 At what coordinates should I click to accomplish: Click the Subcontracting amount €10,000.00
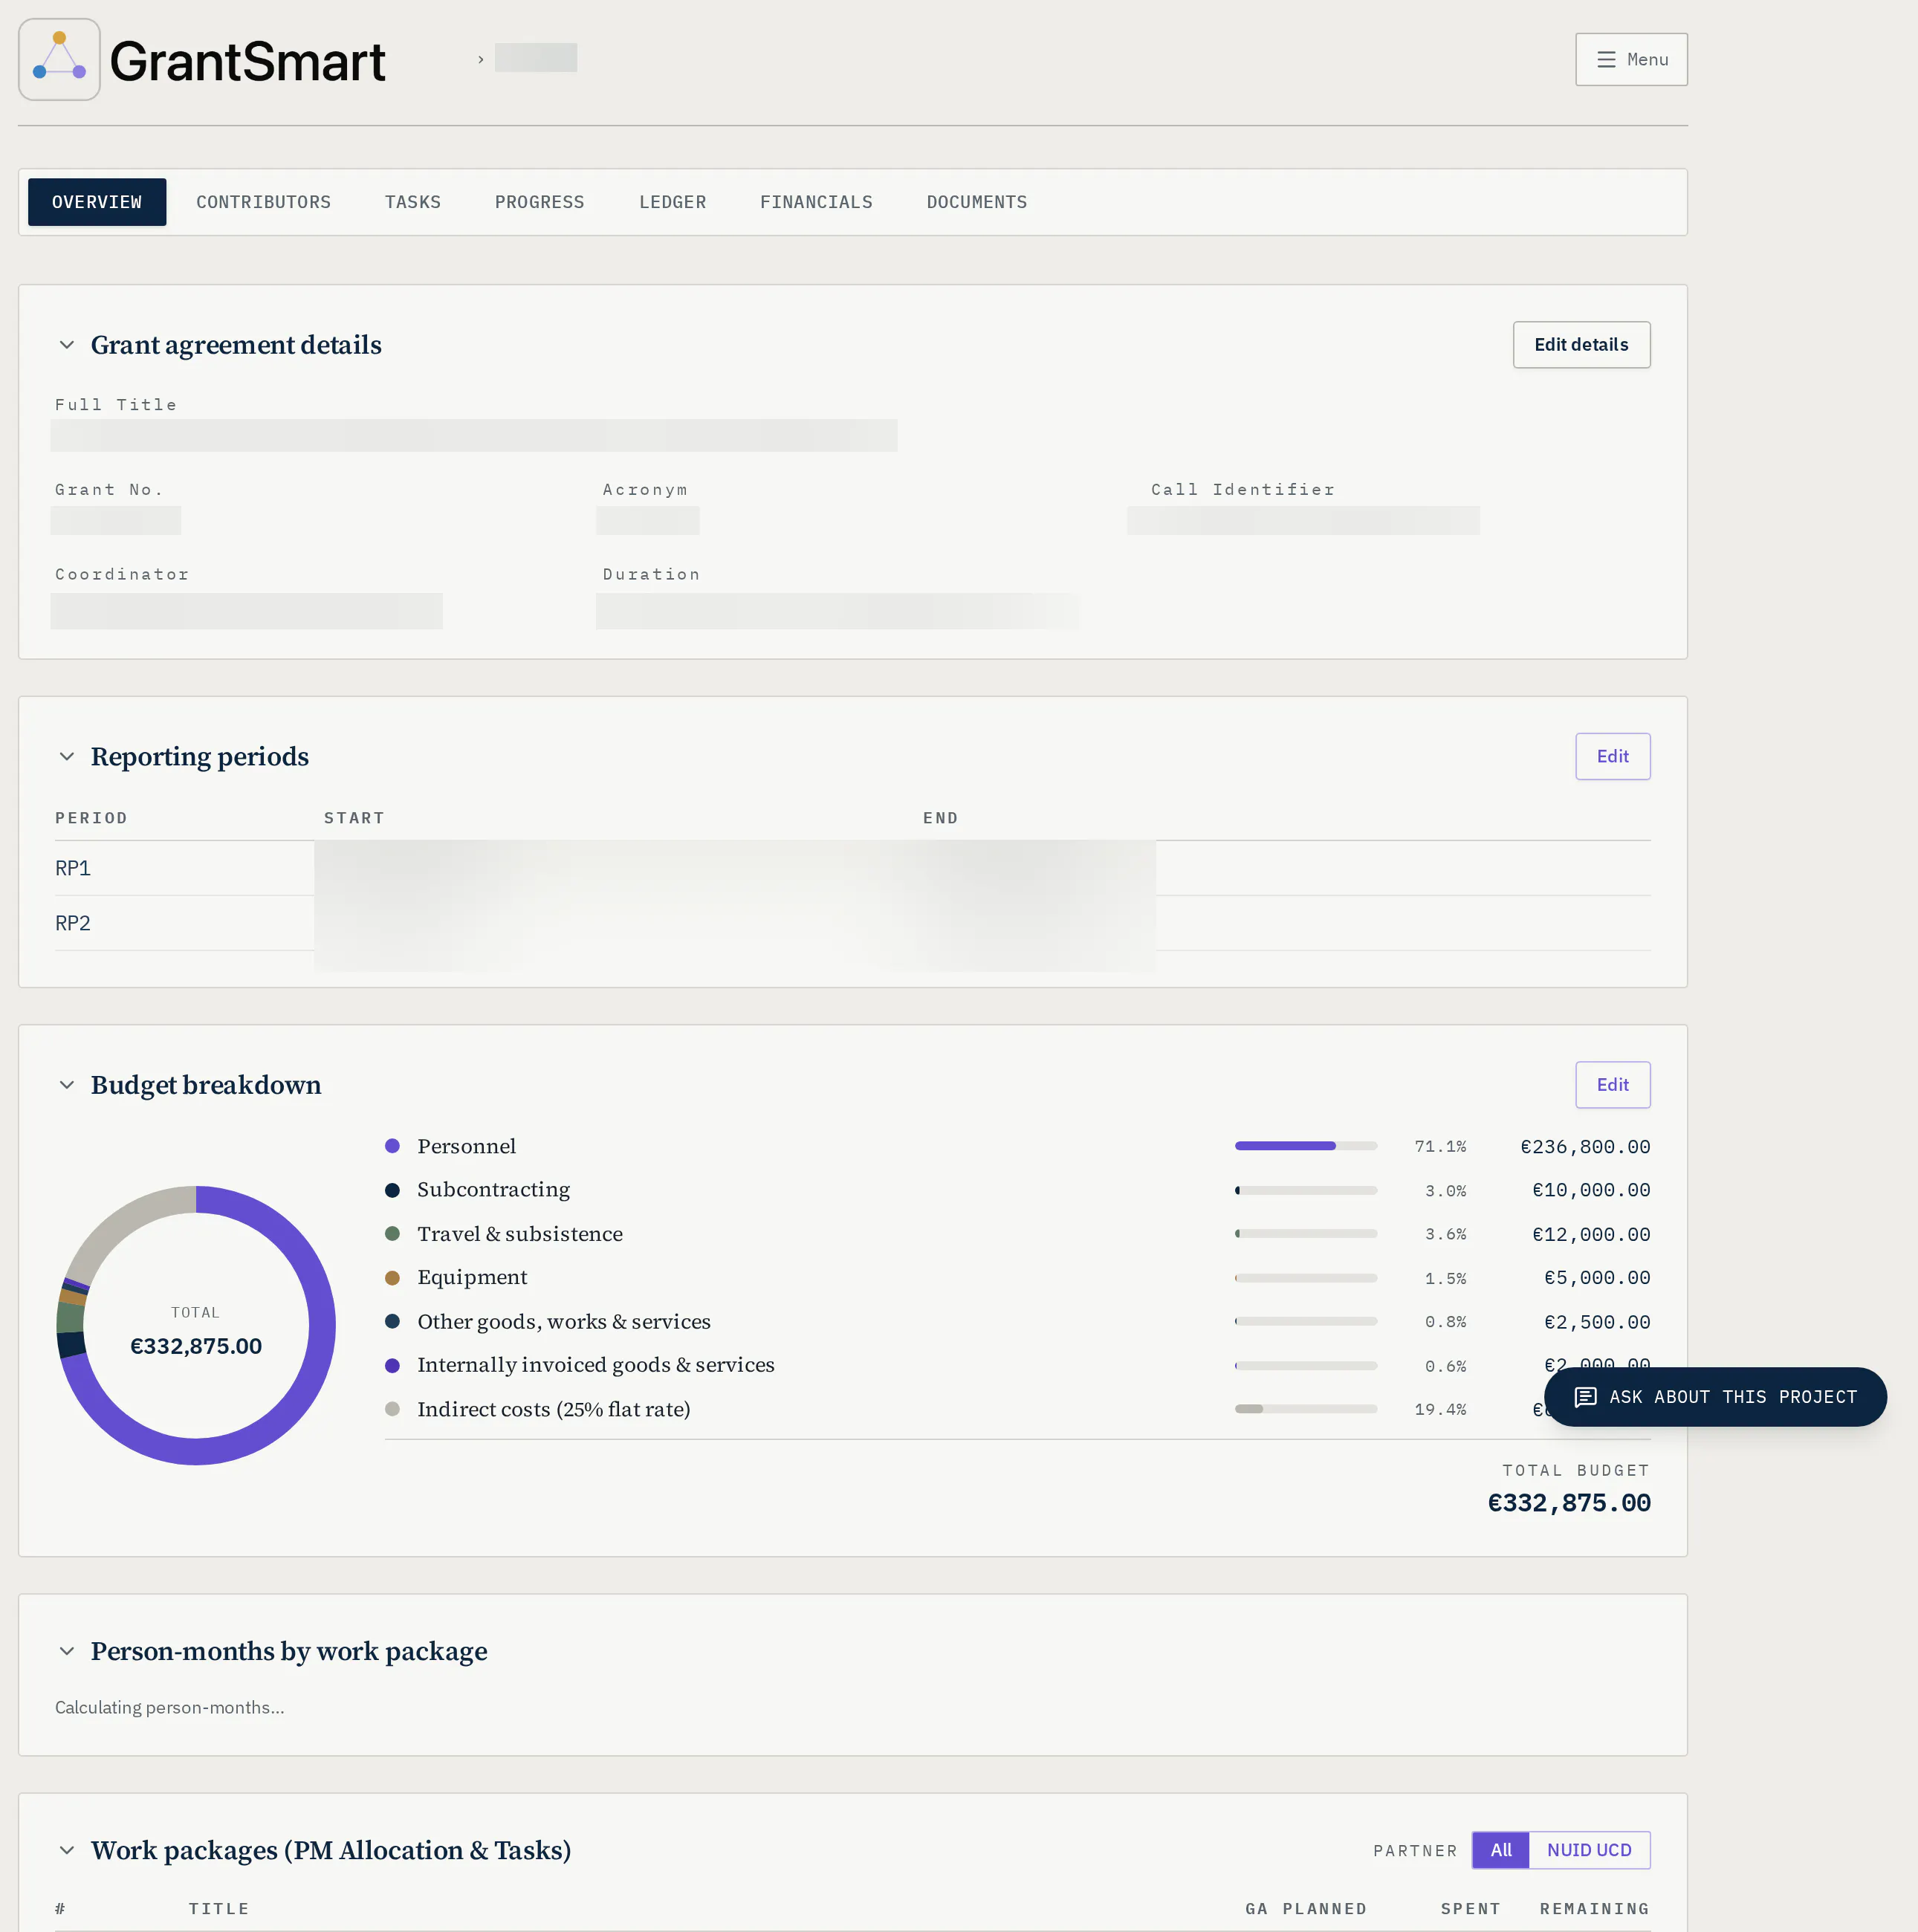click(x=1591, y=1191)
